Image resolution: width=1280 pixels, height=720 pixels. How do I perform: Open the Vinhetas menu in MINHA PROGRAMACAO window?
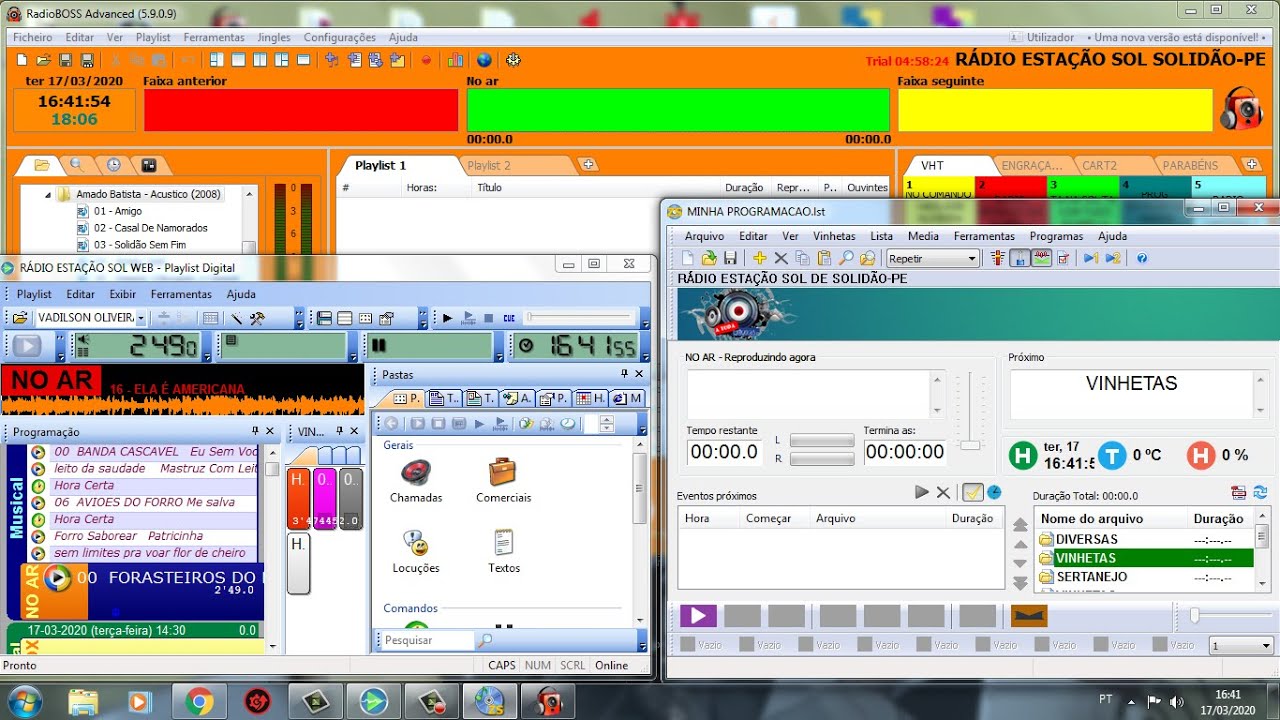point(834,236)
